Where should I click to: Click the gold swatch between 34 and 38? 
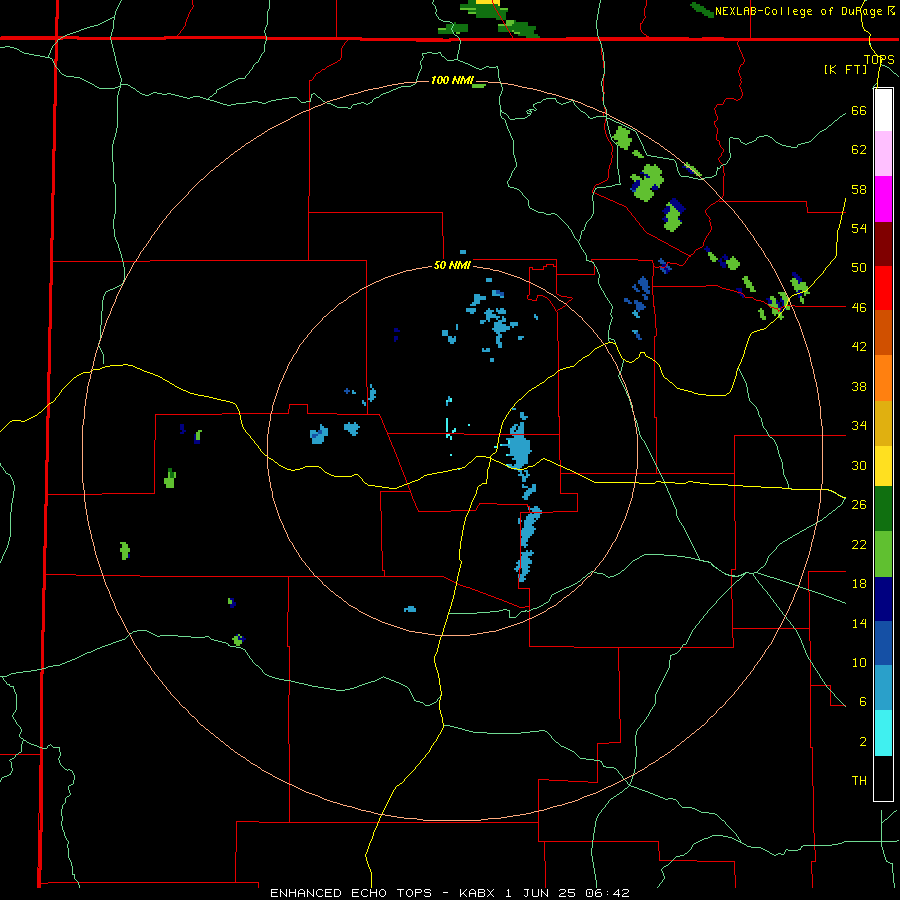[883, 423]
